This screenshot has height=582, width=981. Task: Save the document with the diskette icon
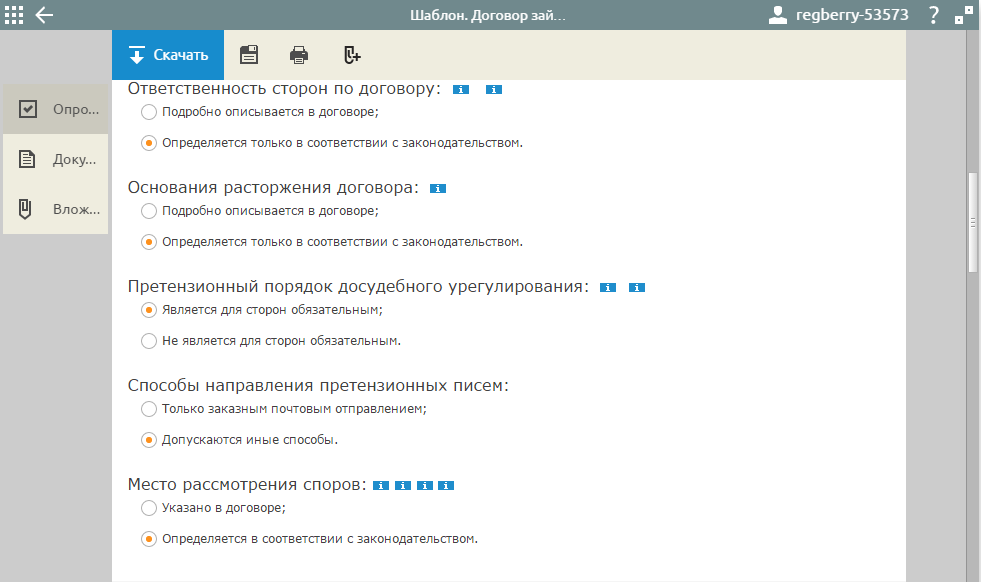click(249, 55)
